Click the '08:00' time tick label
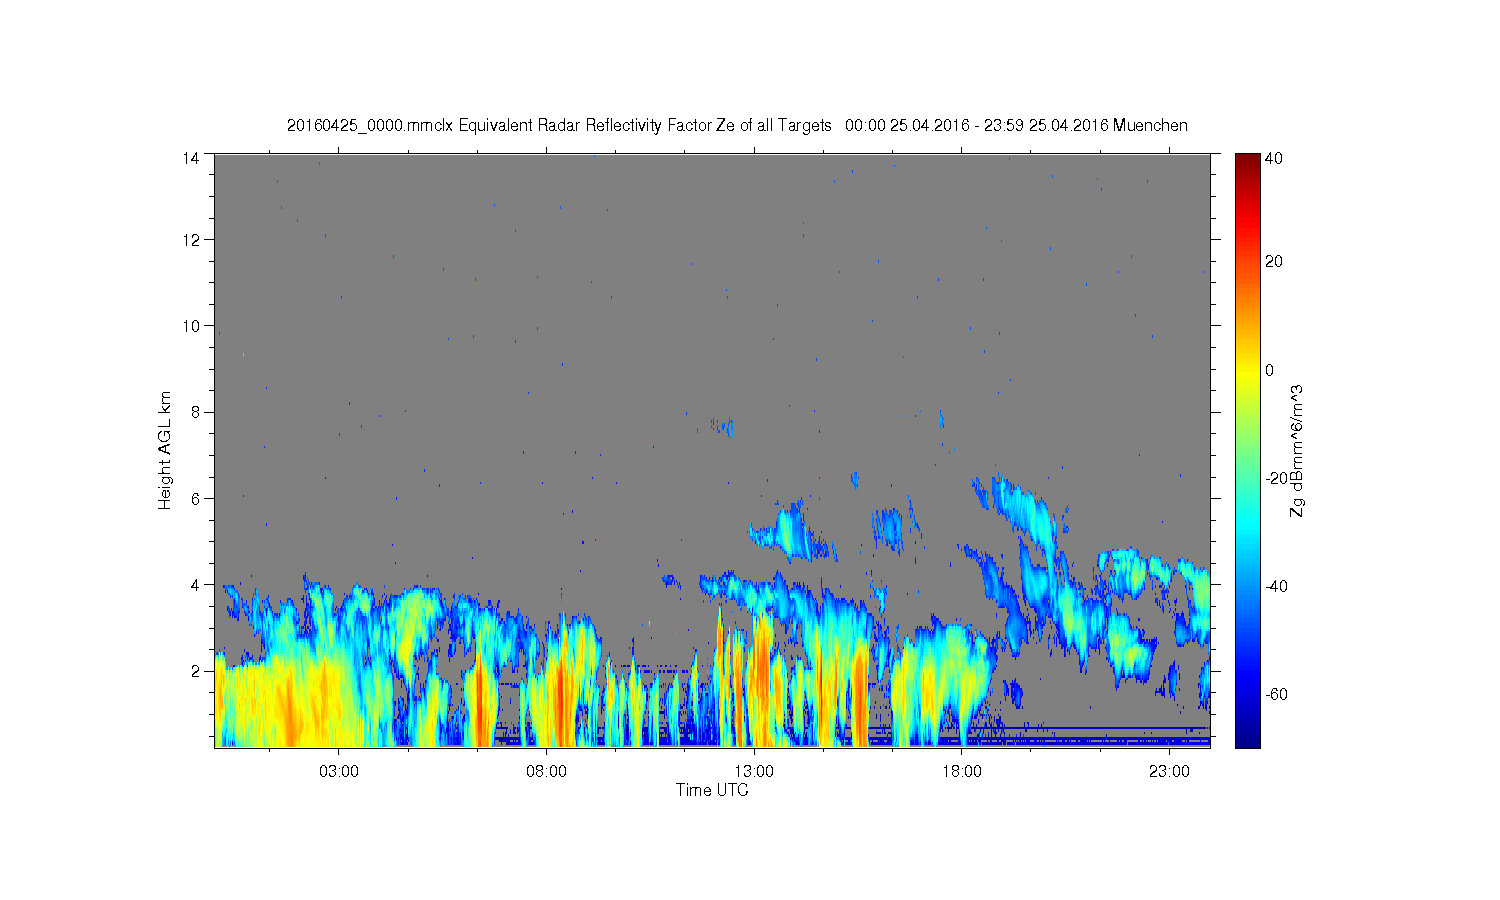This screenshot has width=1500, height=900. pyautogui.click(x=546, y=772)
